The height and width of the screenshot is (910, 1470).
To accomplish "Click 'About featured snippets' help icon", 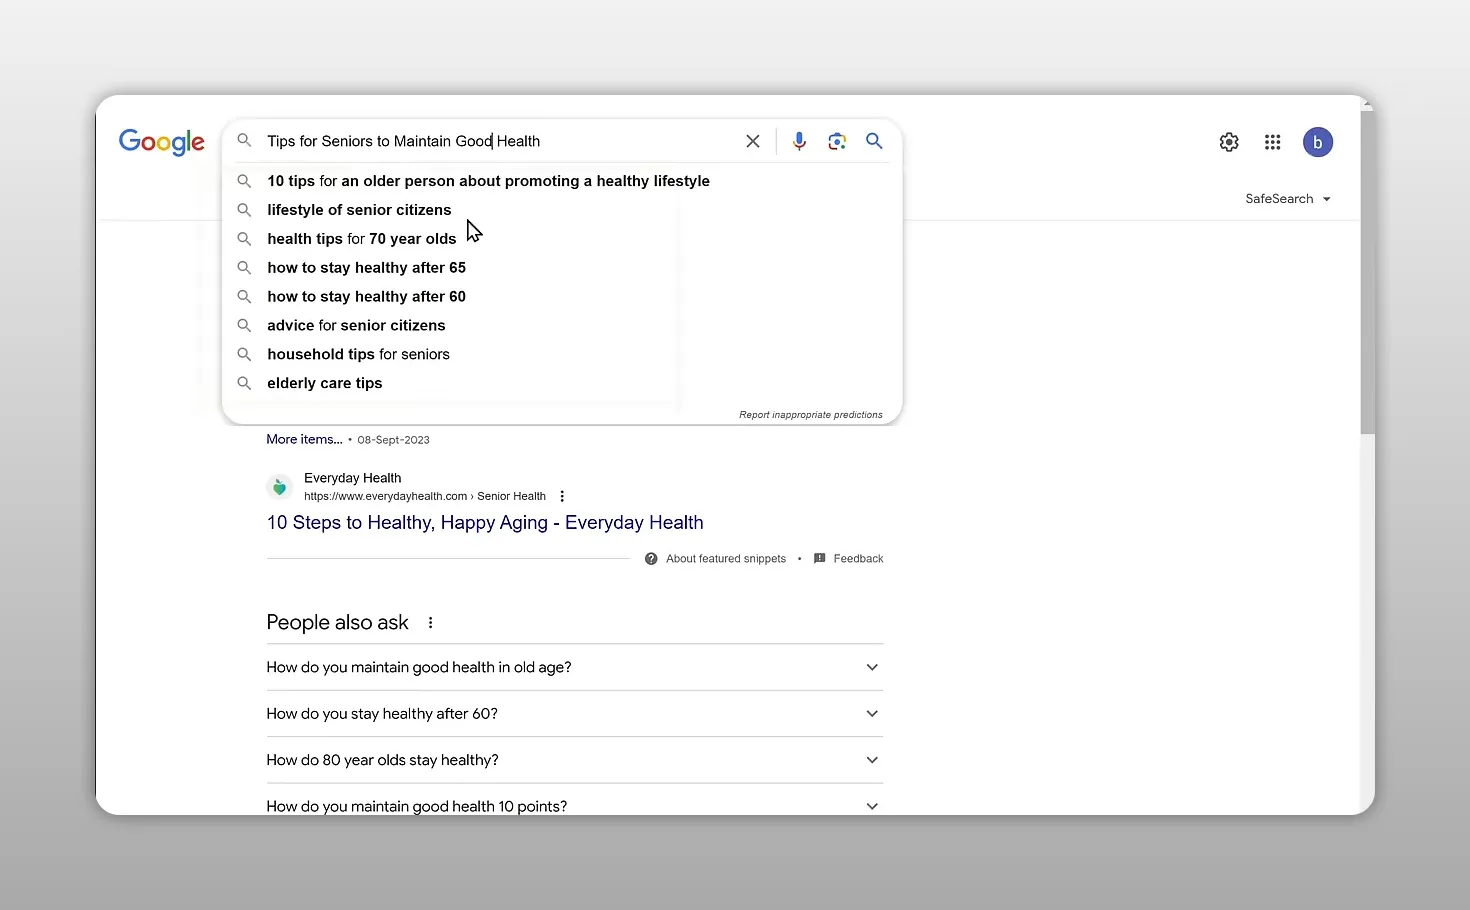I will pos(651,559).
